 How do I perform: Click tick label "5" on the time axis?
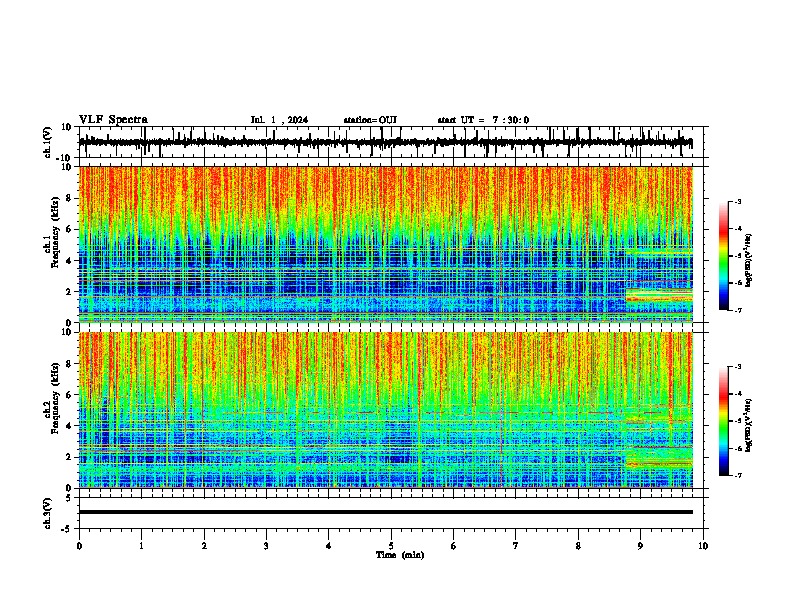[x=391, y=546]
